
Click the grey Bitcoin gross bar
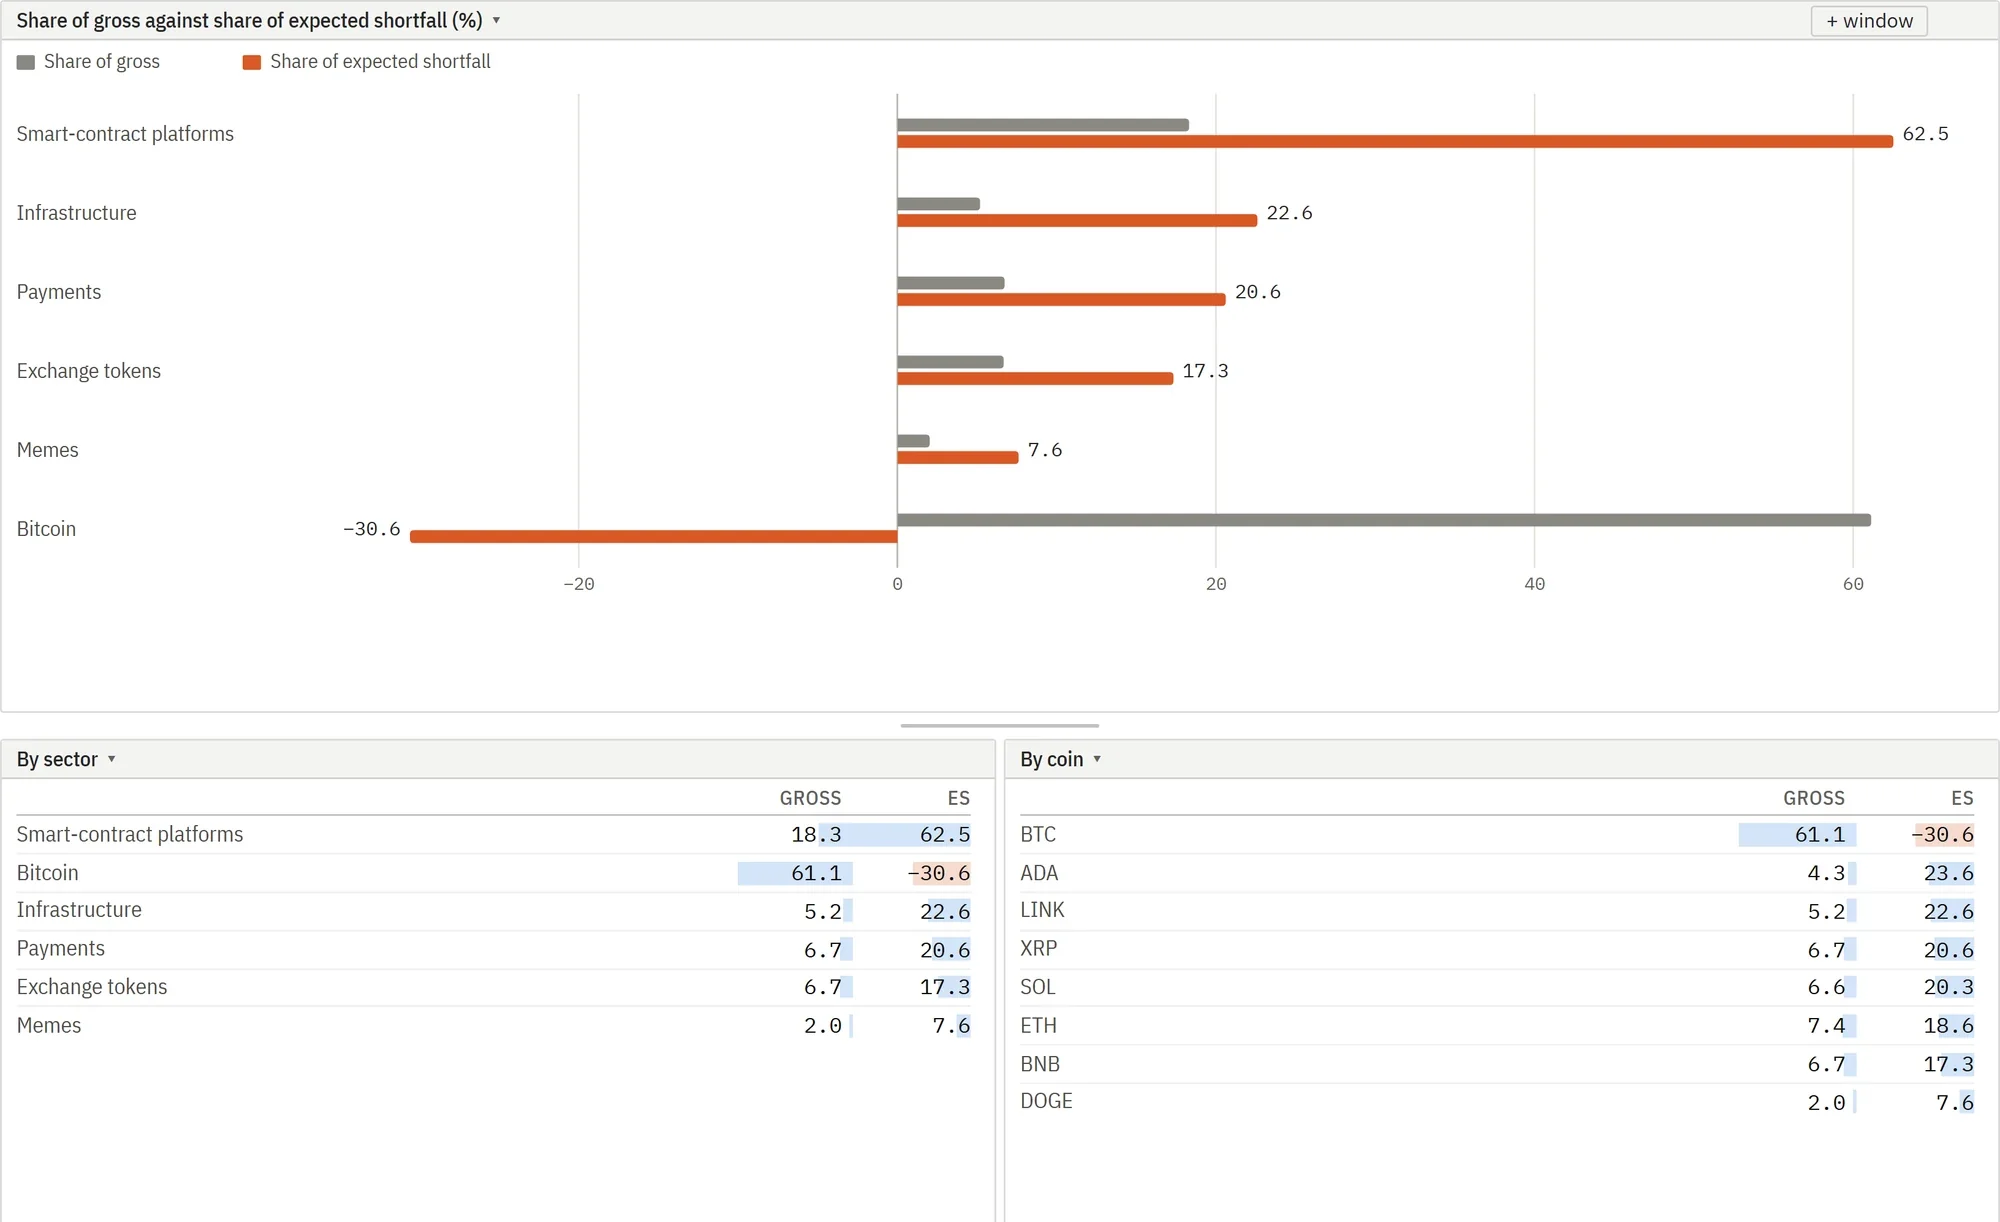[1384, 520]
